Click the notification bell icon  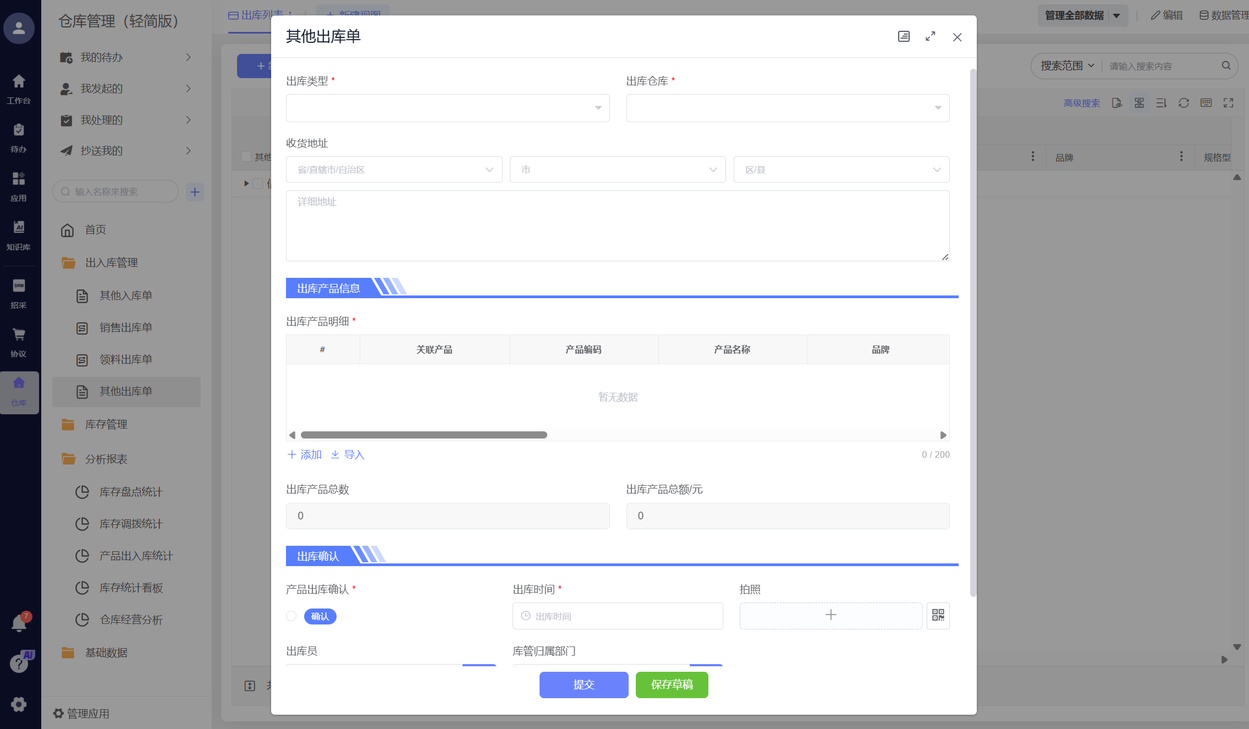click(18, 624)
